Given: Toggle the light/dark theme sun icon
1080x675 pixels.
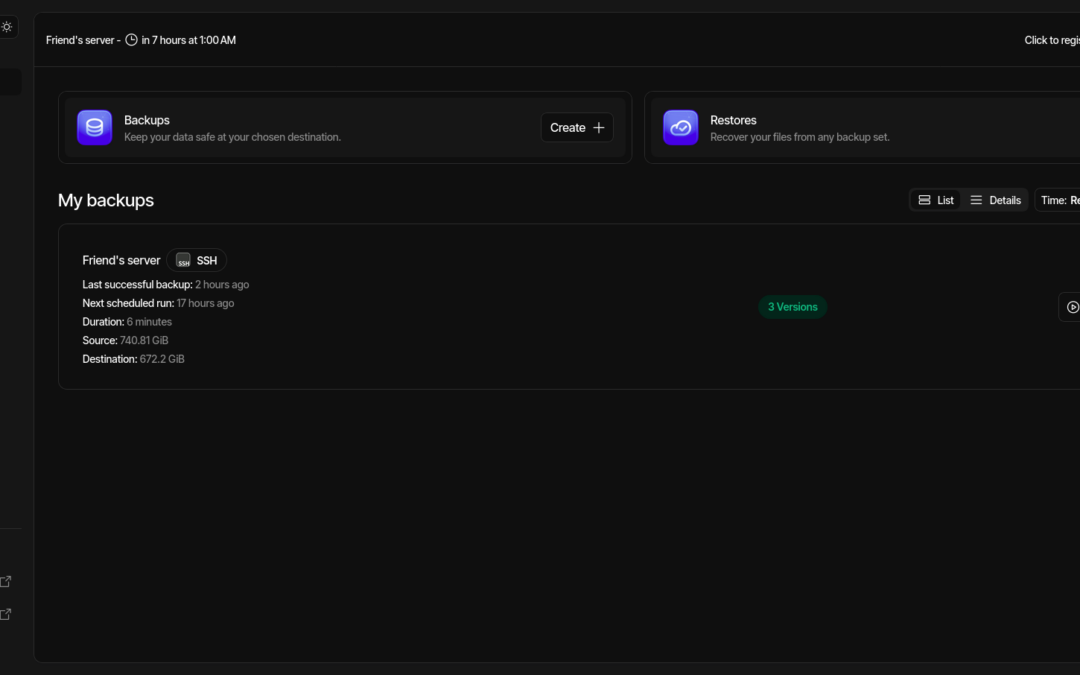Looking at the screenshot, I should click(x=7, y=27).
